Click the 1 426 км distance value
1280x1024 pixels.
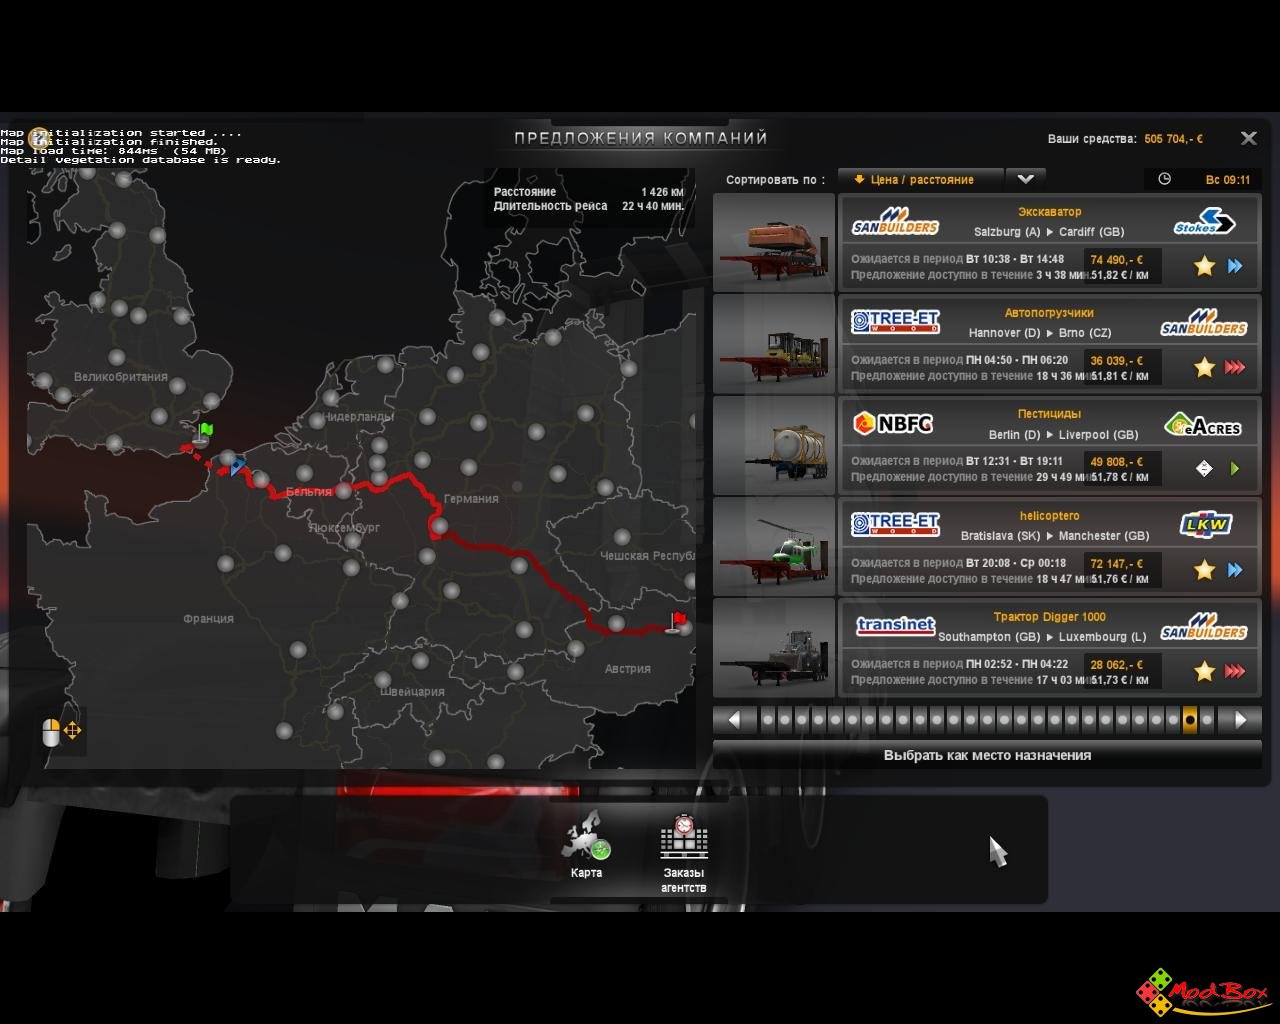pos(662,192)
